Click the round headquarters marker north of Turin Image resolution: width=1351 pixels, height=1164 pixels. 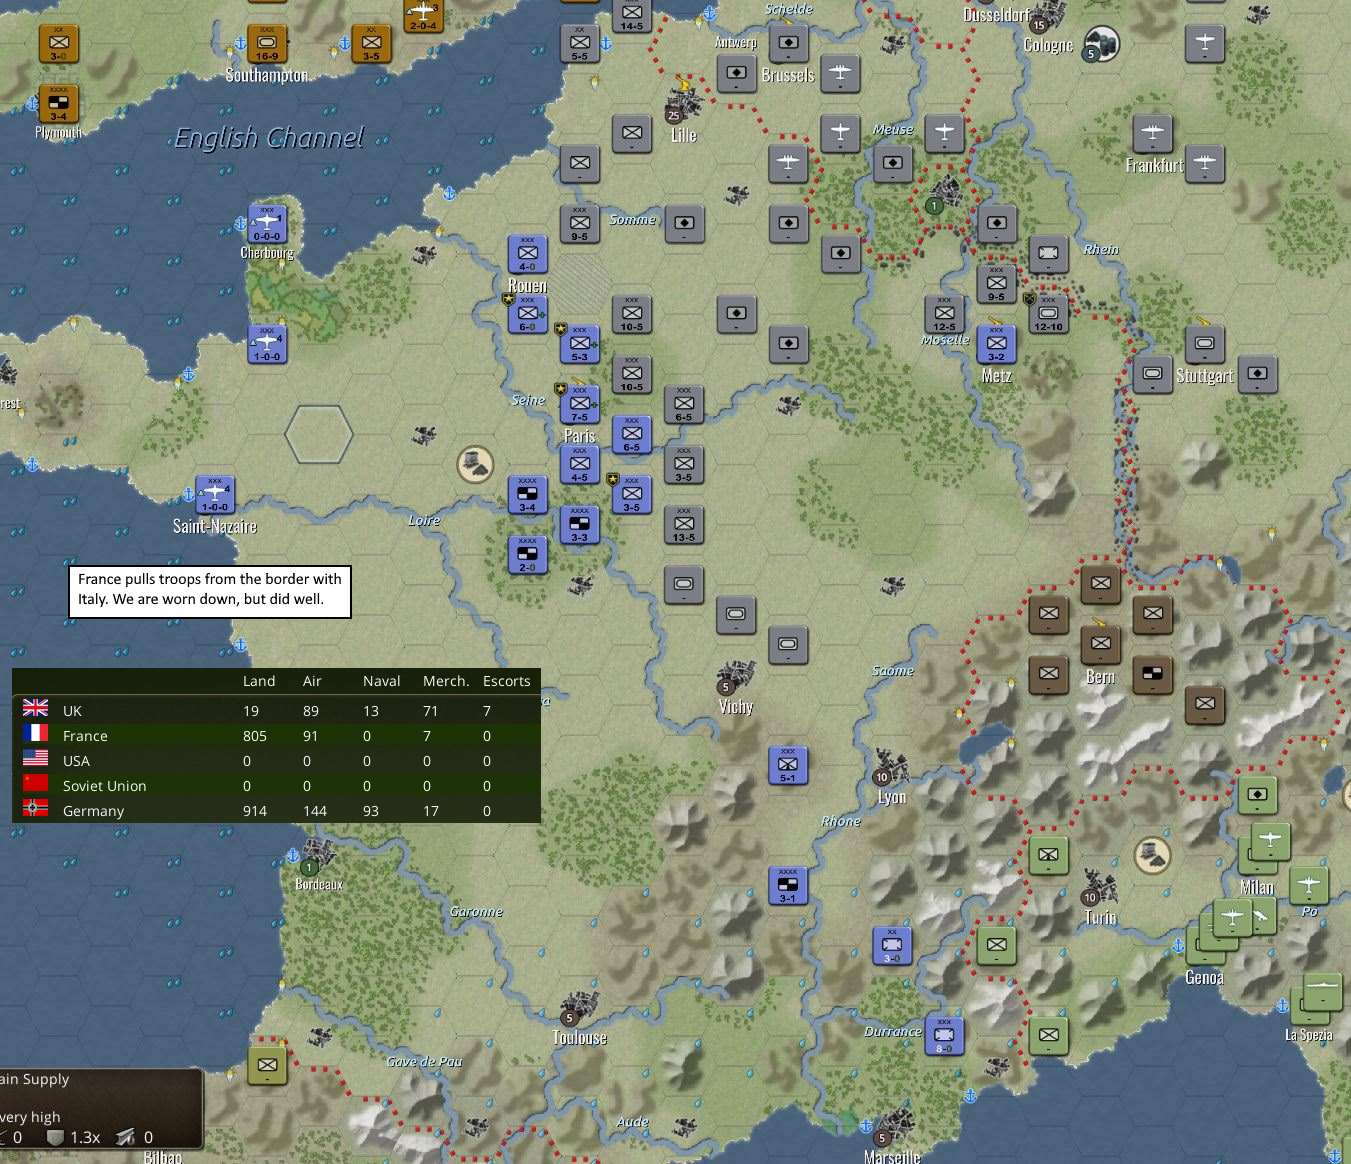[1152, 855]
